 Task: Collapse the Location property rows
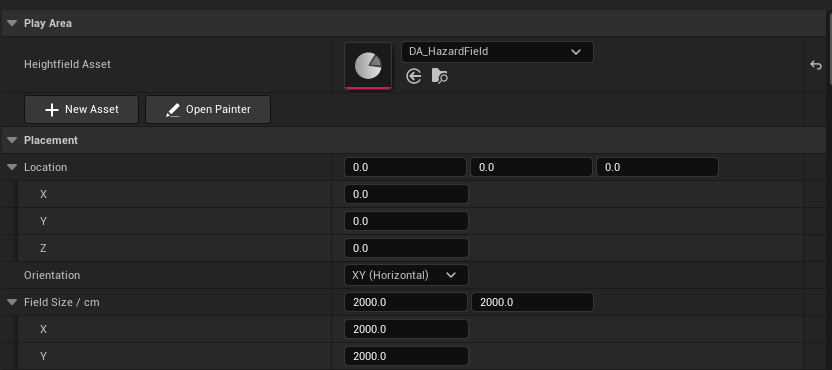12,167
